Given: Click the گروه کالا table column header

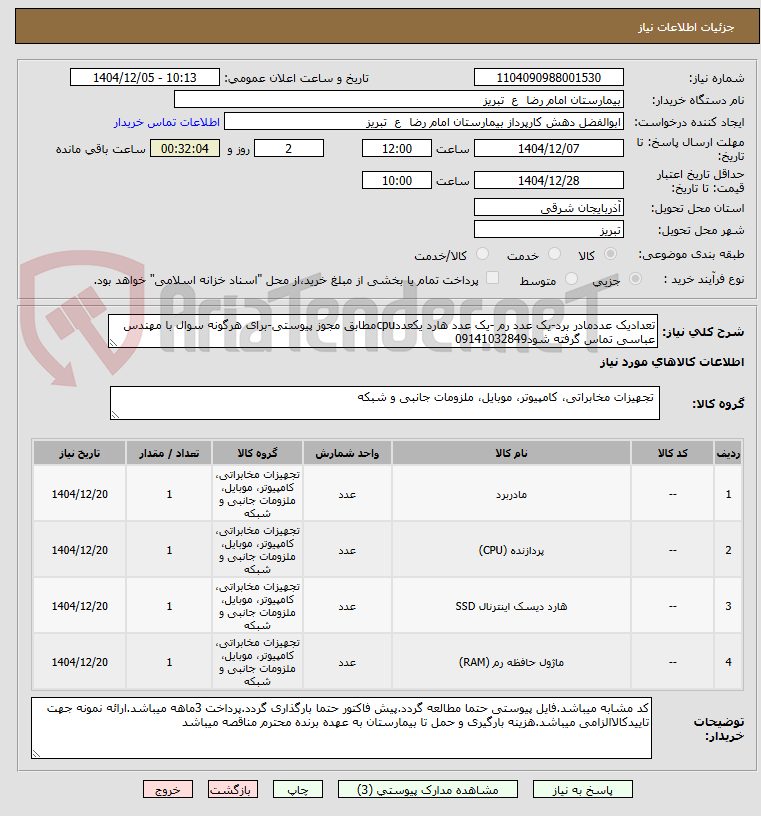Looking at the screenshot, I should click(257, 453).
